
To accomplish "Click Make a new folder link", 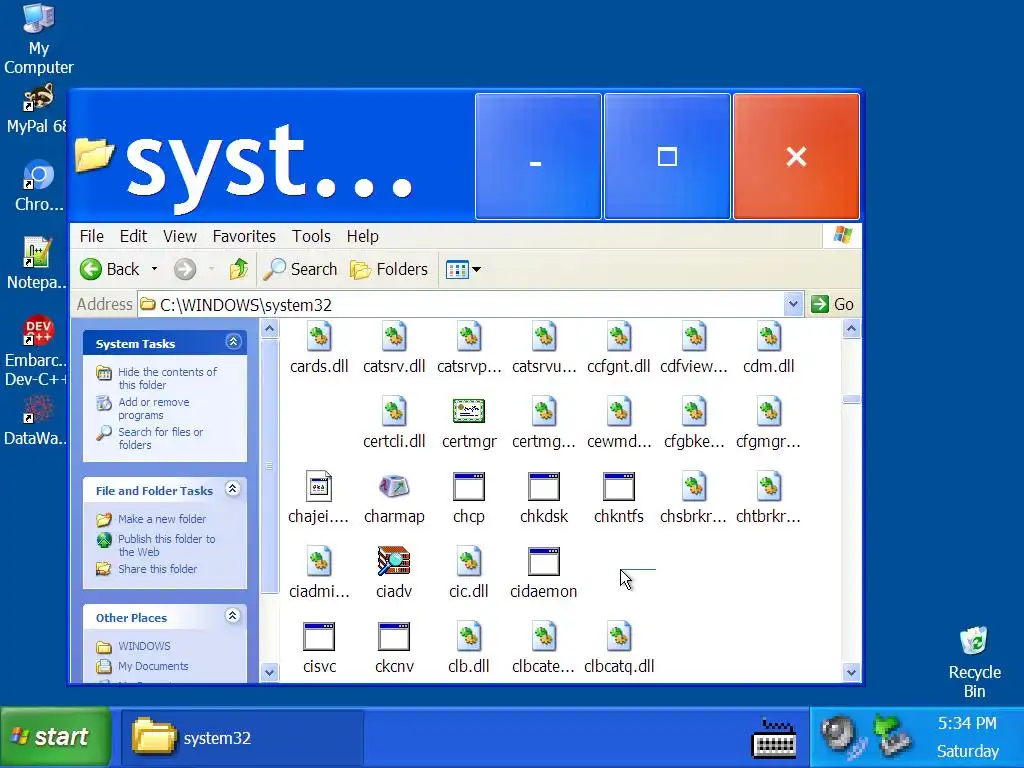I will [162, 519].
